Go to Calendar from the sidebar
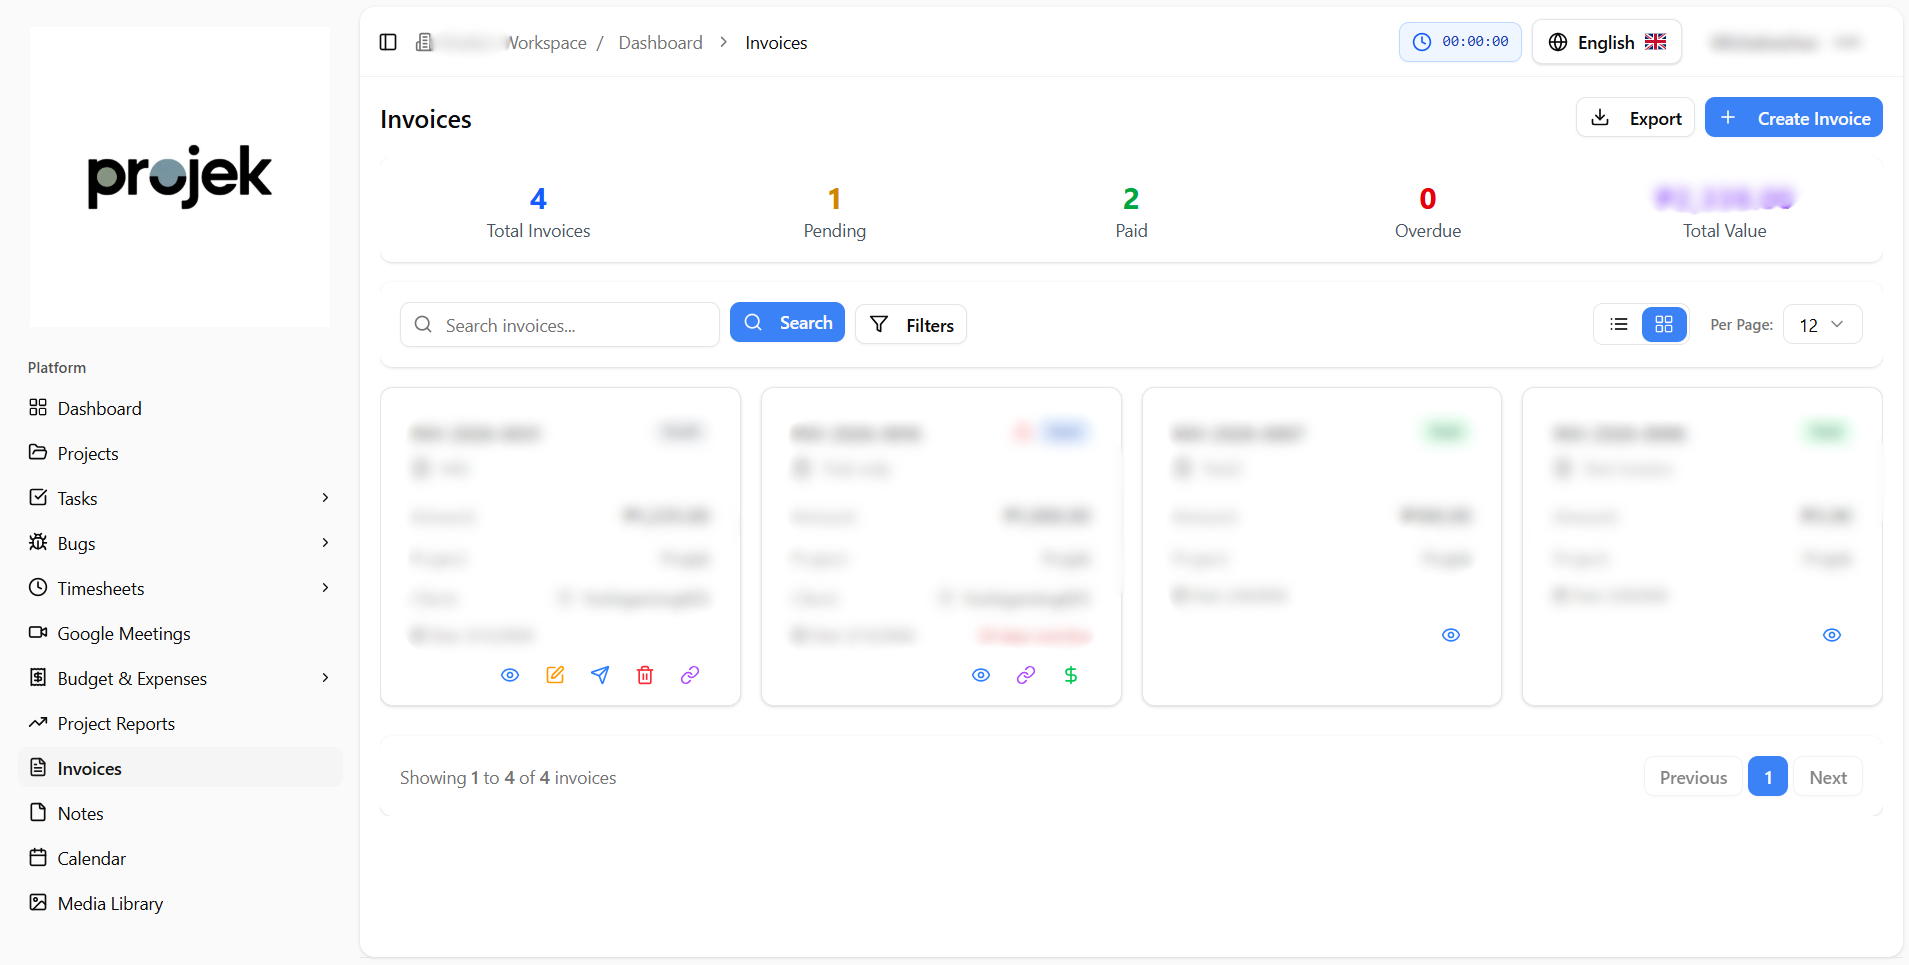 click(x=92, y=858)
